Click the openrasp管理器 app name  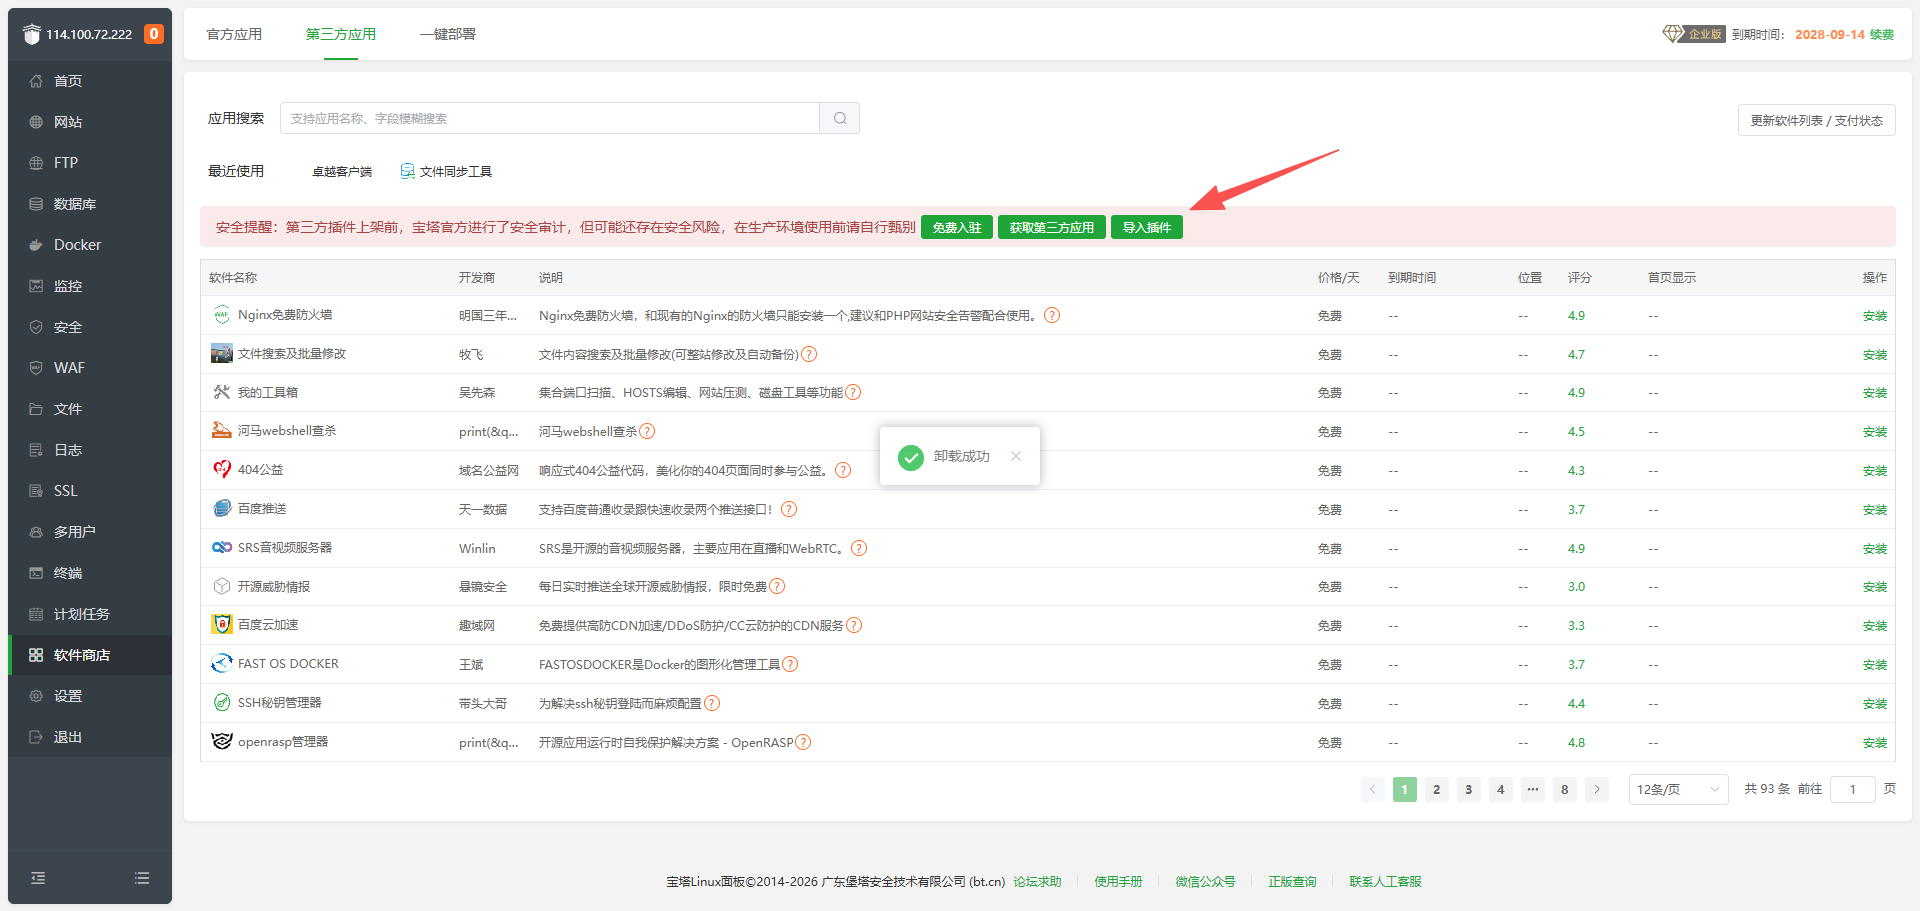pyautogui.click(x=283, y=741)
